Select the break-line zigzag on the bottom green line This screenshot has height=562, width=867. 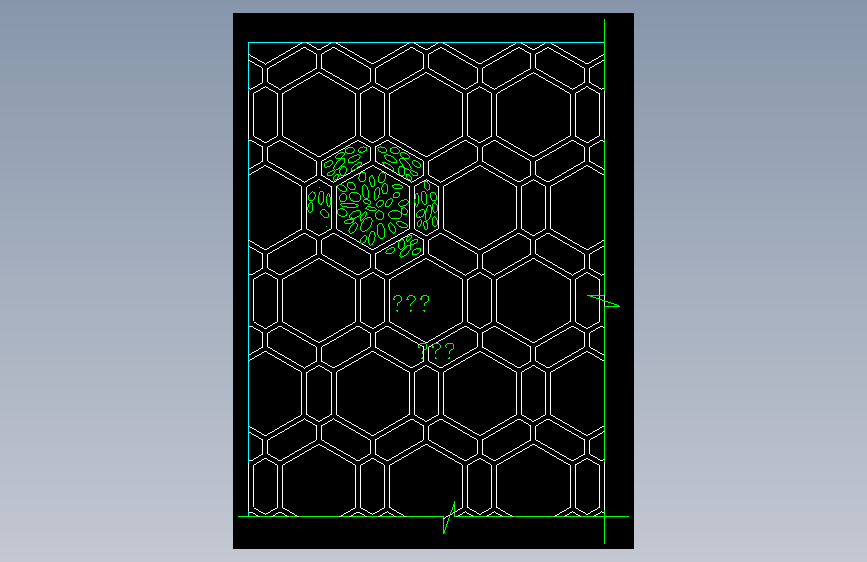click(x=449, y=517)
